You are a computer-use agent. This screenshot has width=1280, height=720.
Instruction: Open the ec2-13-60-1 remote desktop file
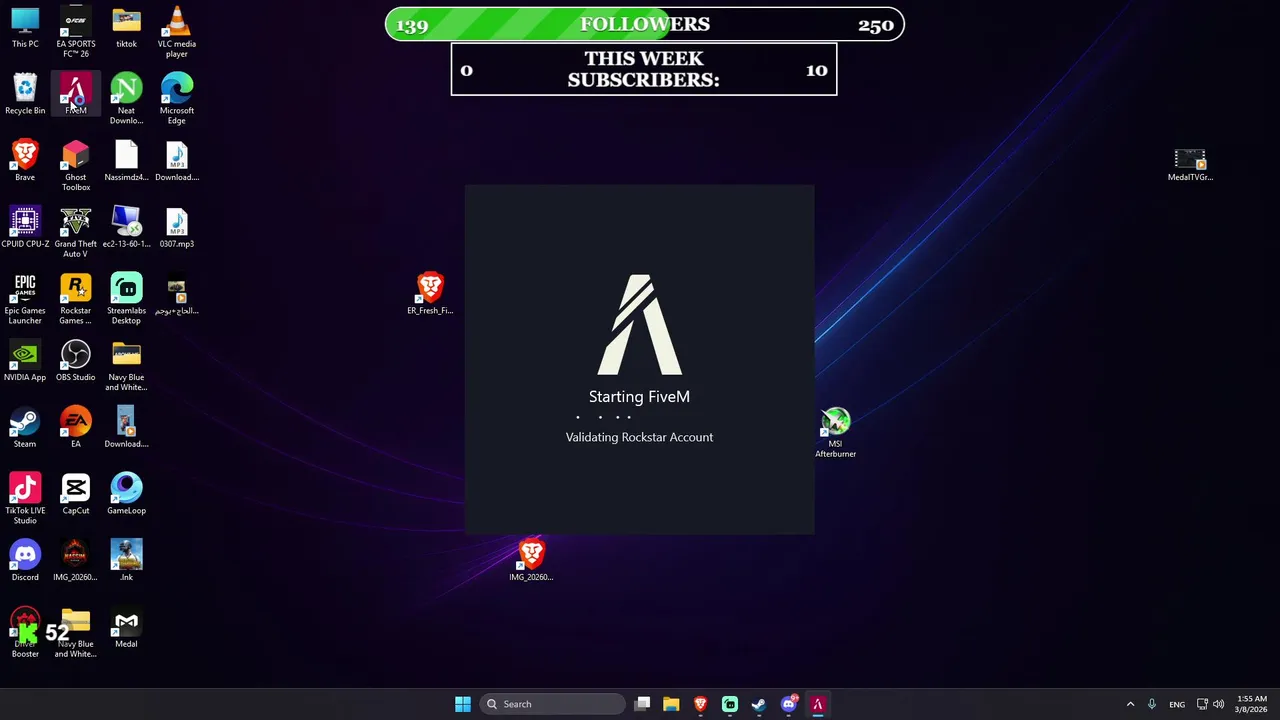tap(126, 227)
